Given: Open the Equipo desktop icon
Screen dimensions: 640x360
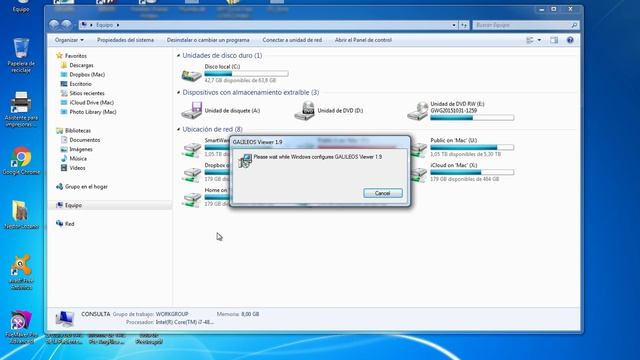Looking at the screenshot, I should point(21,6).
